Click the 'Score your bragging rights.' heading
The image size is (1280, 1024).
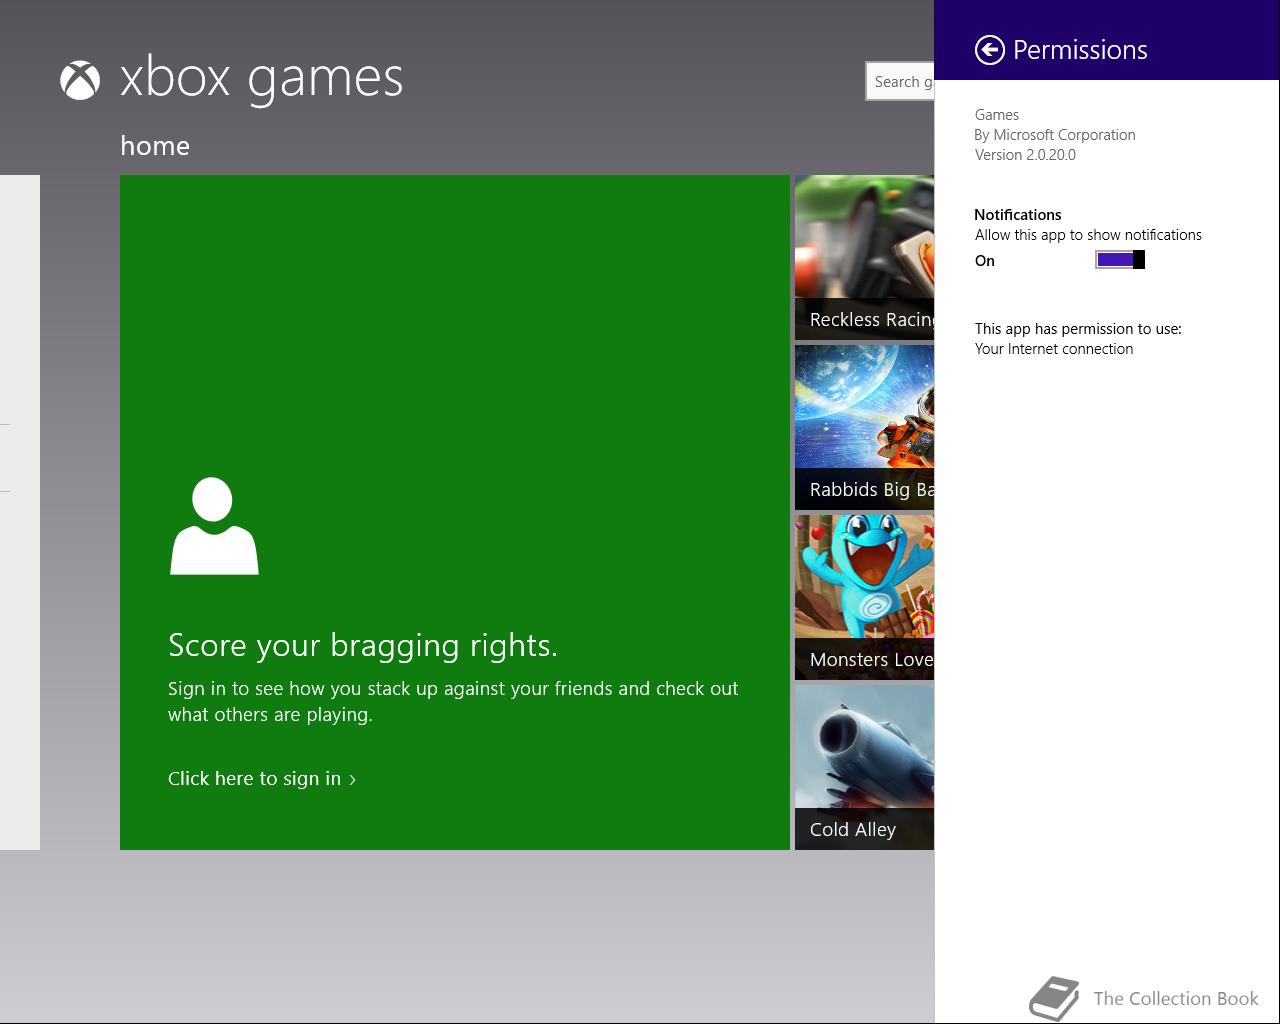(363, 646)
